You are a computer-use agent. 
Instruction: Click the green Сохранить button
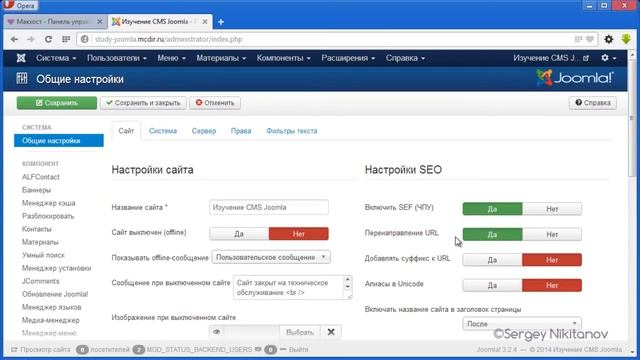(x=57, y=103)
